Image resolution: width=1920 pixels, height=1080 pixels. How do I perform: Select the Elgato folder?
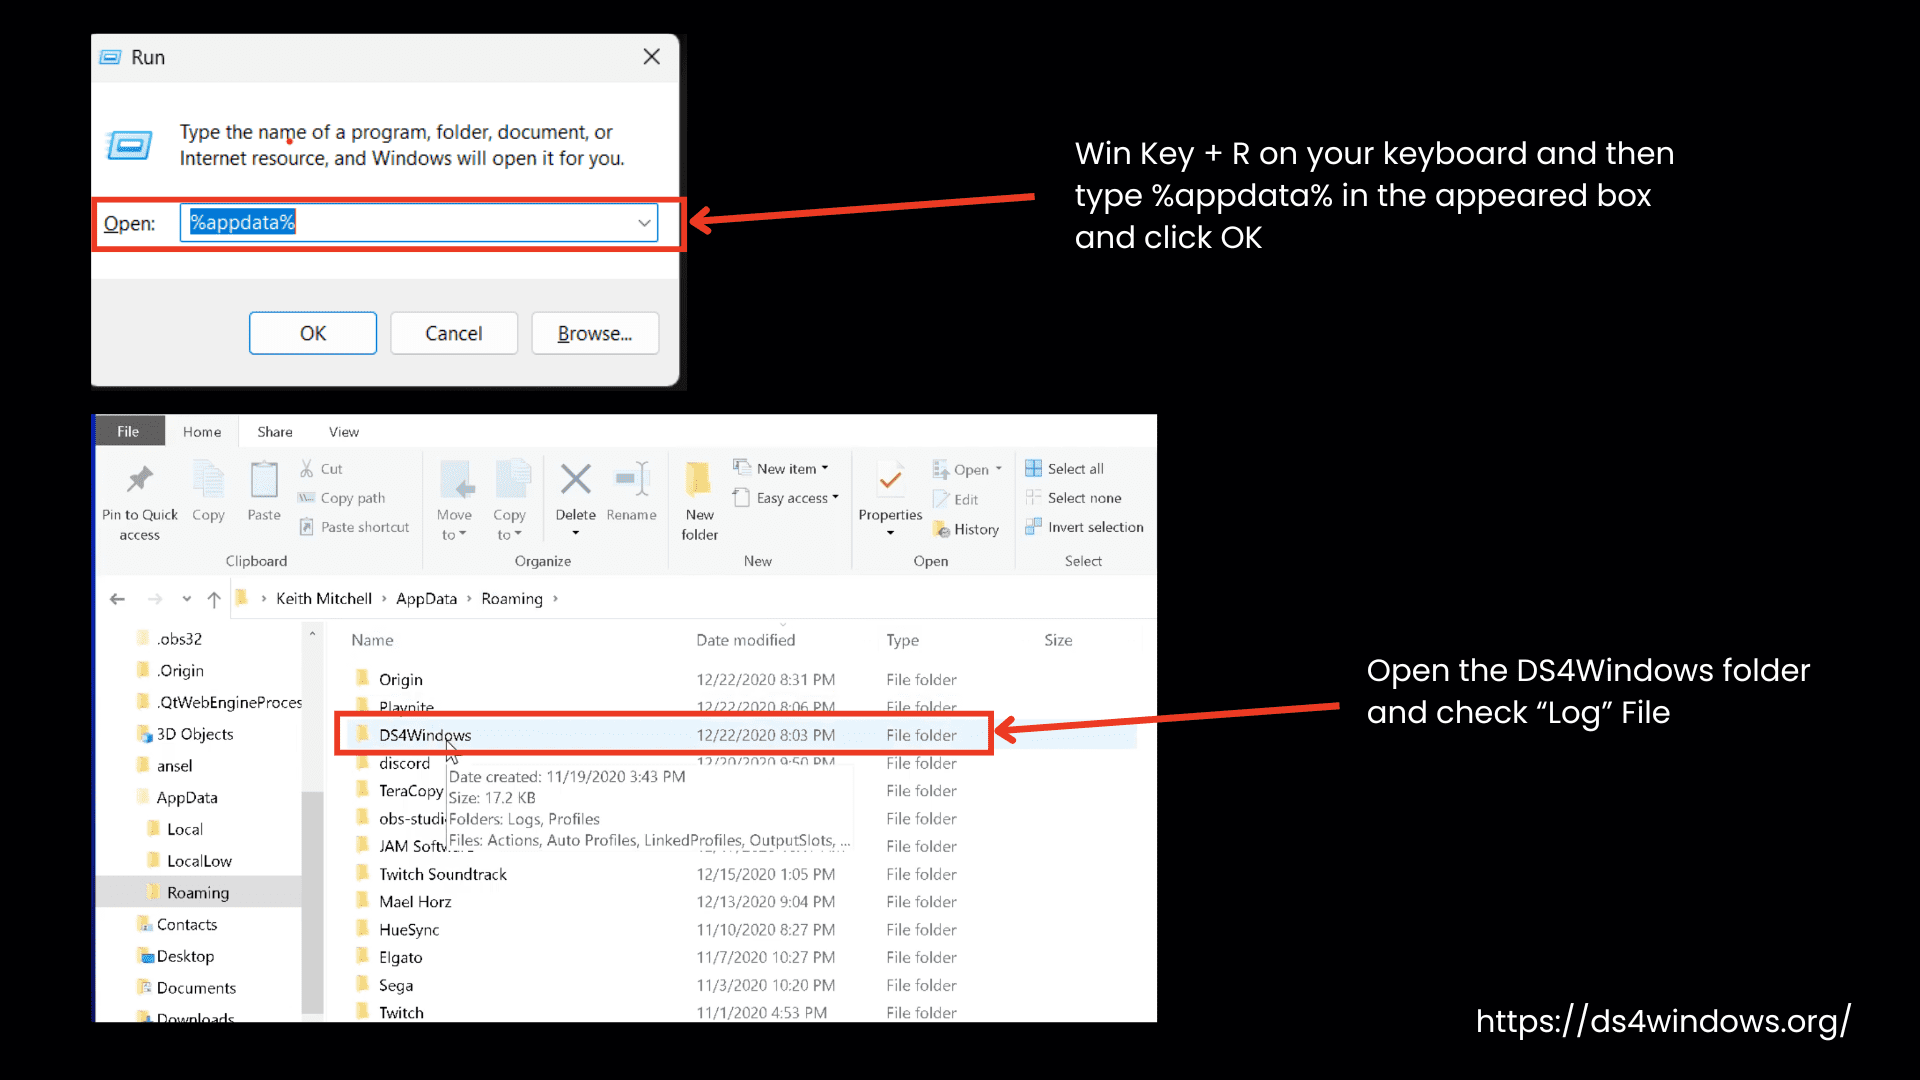[401, 958]
